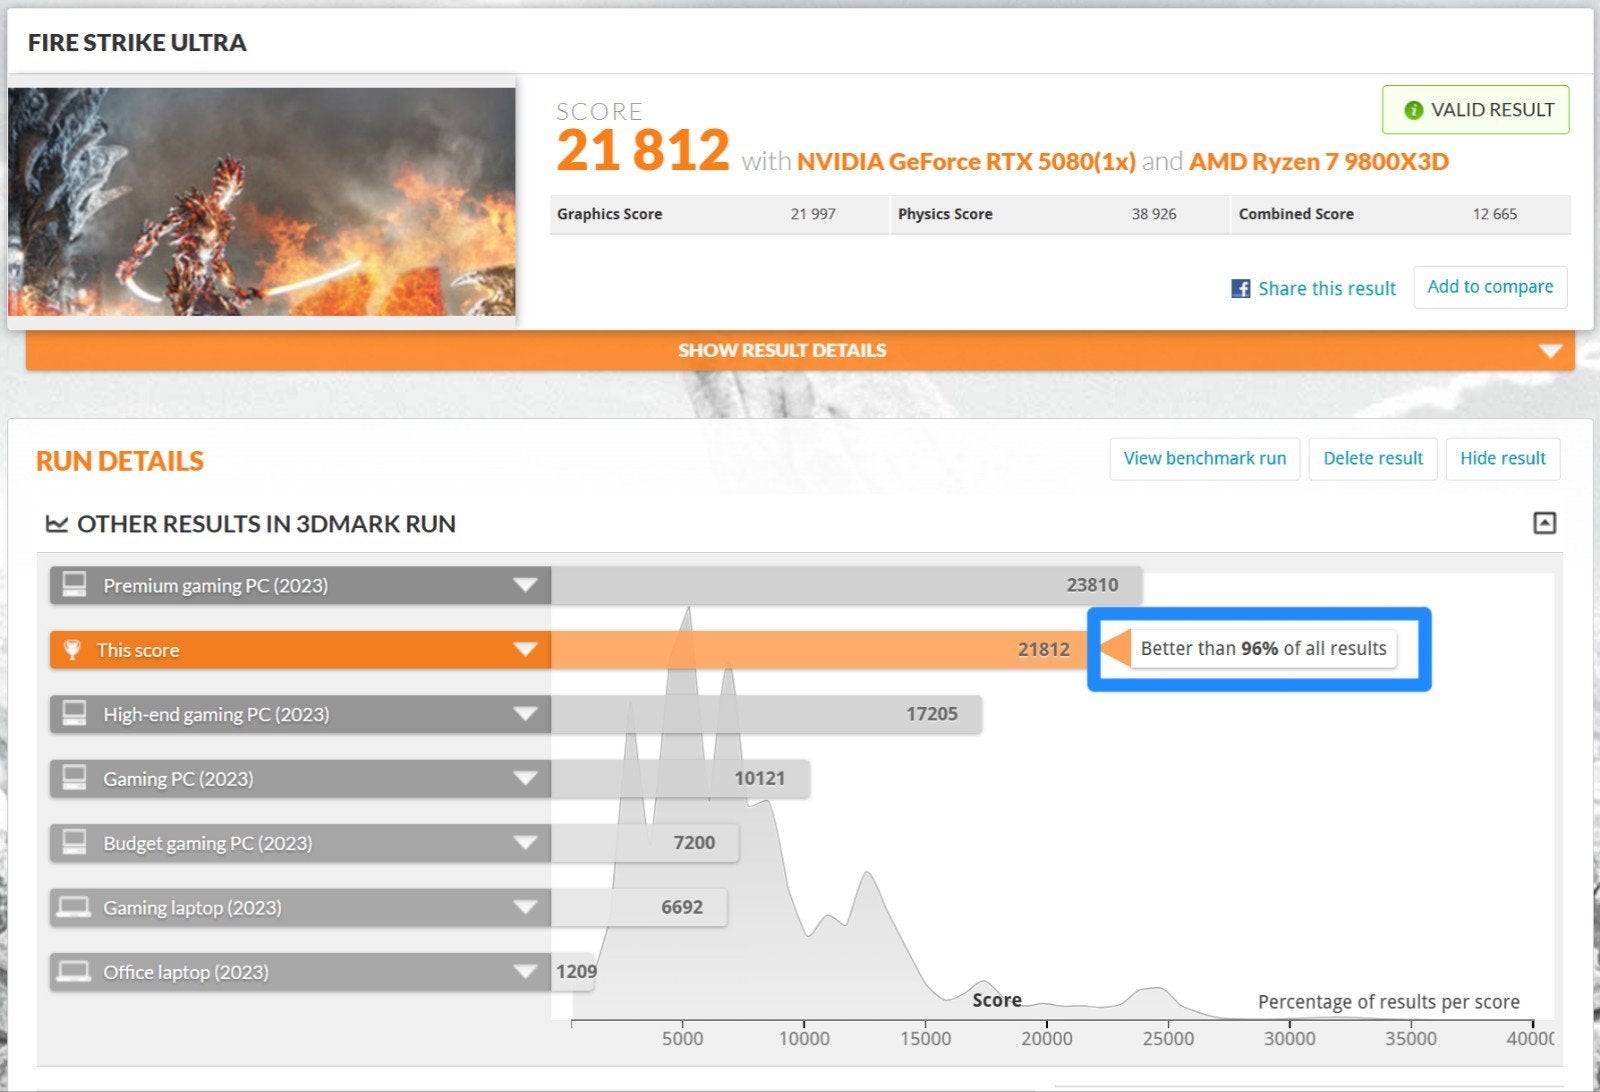Click the Physics Score value 38 926

tap(1154, 214)
